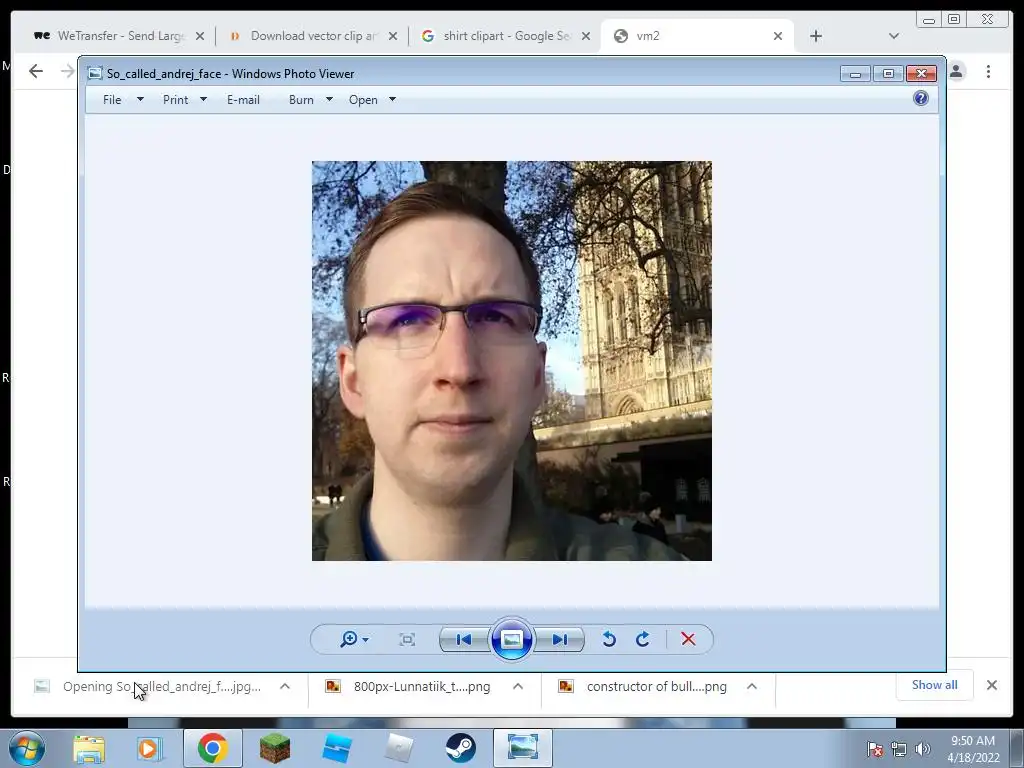The width and height of the screenshot is (1024, 768).
Task: Close the vm2 tab
Action: (778, 37)
